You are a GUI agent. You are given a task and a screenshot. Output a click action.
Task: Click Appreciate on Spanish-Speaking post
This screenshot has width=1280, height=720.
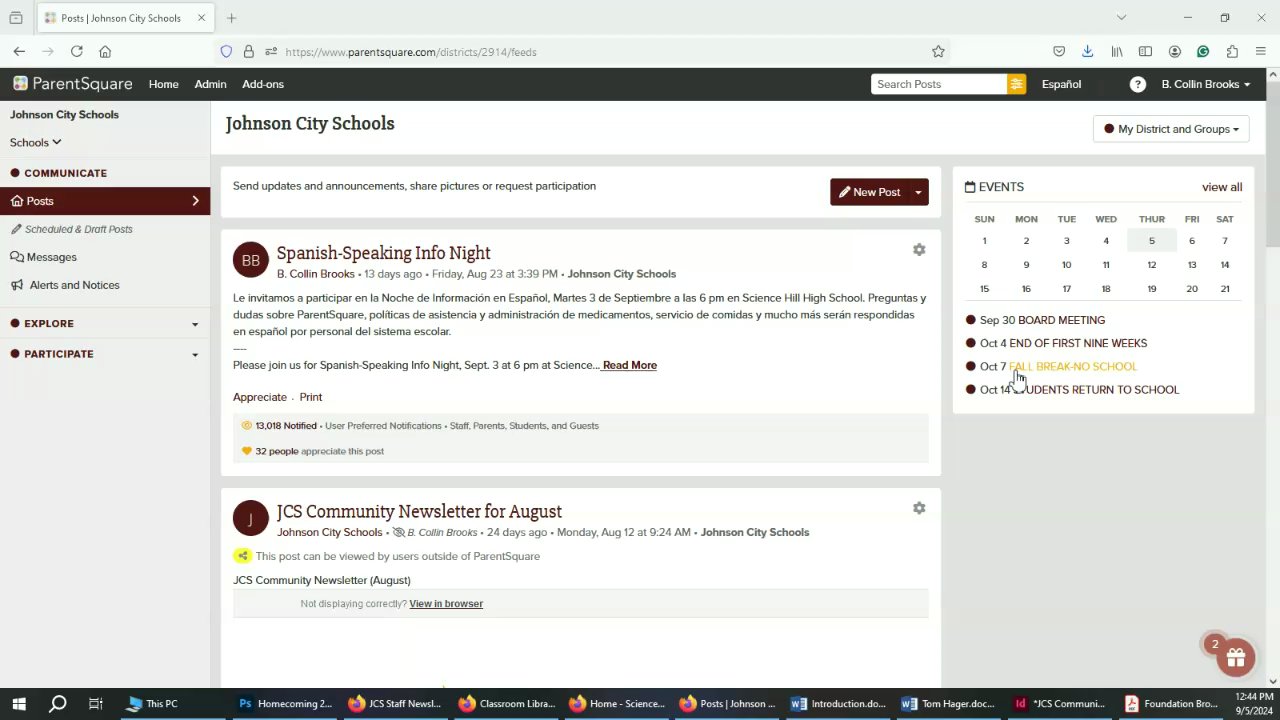[x=260, y=397]
